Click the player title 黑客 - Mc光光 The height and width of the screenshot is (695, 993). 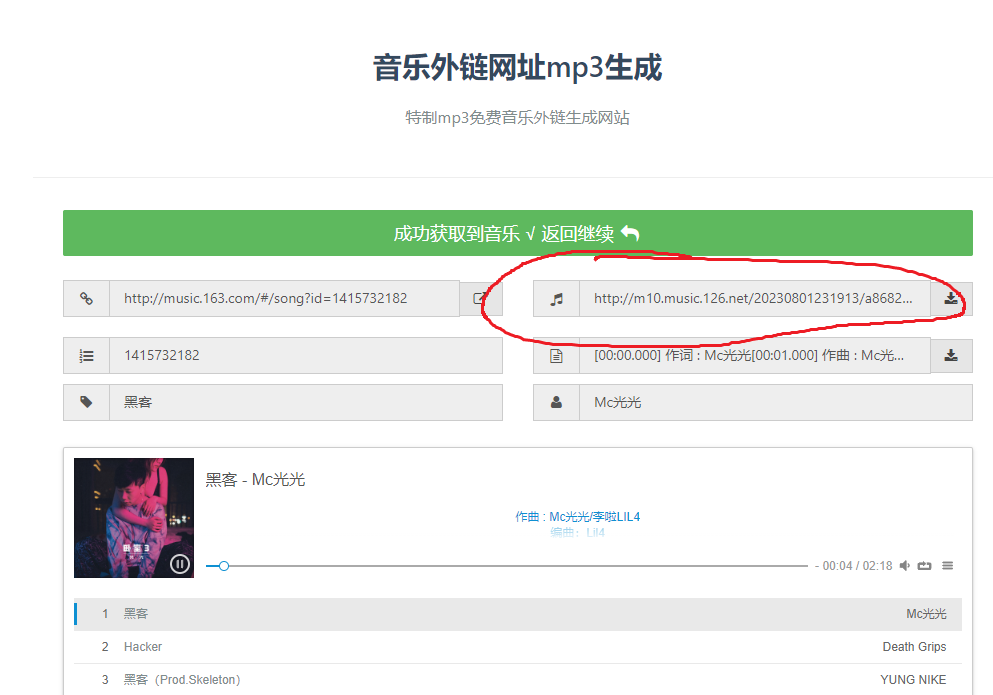click(x=255, y=480)
